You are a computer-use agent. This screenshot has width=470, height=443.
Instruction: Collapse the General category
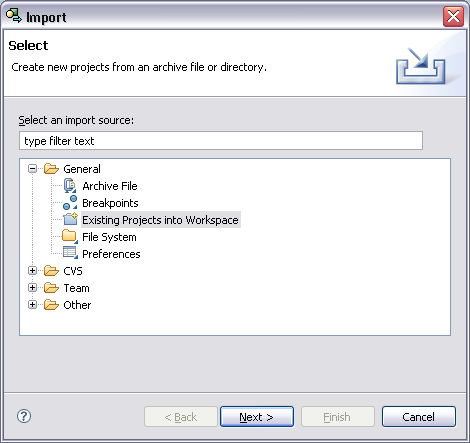[32, 169]
